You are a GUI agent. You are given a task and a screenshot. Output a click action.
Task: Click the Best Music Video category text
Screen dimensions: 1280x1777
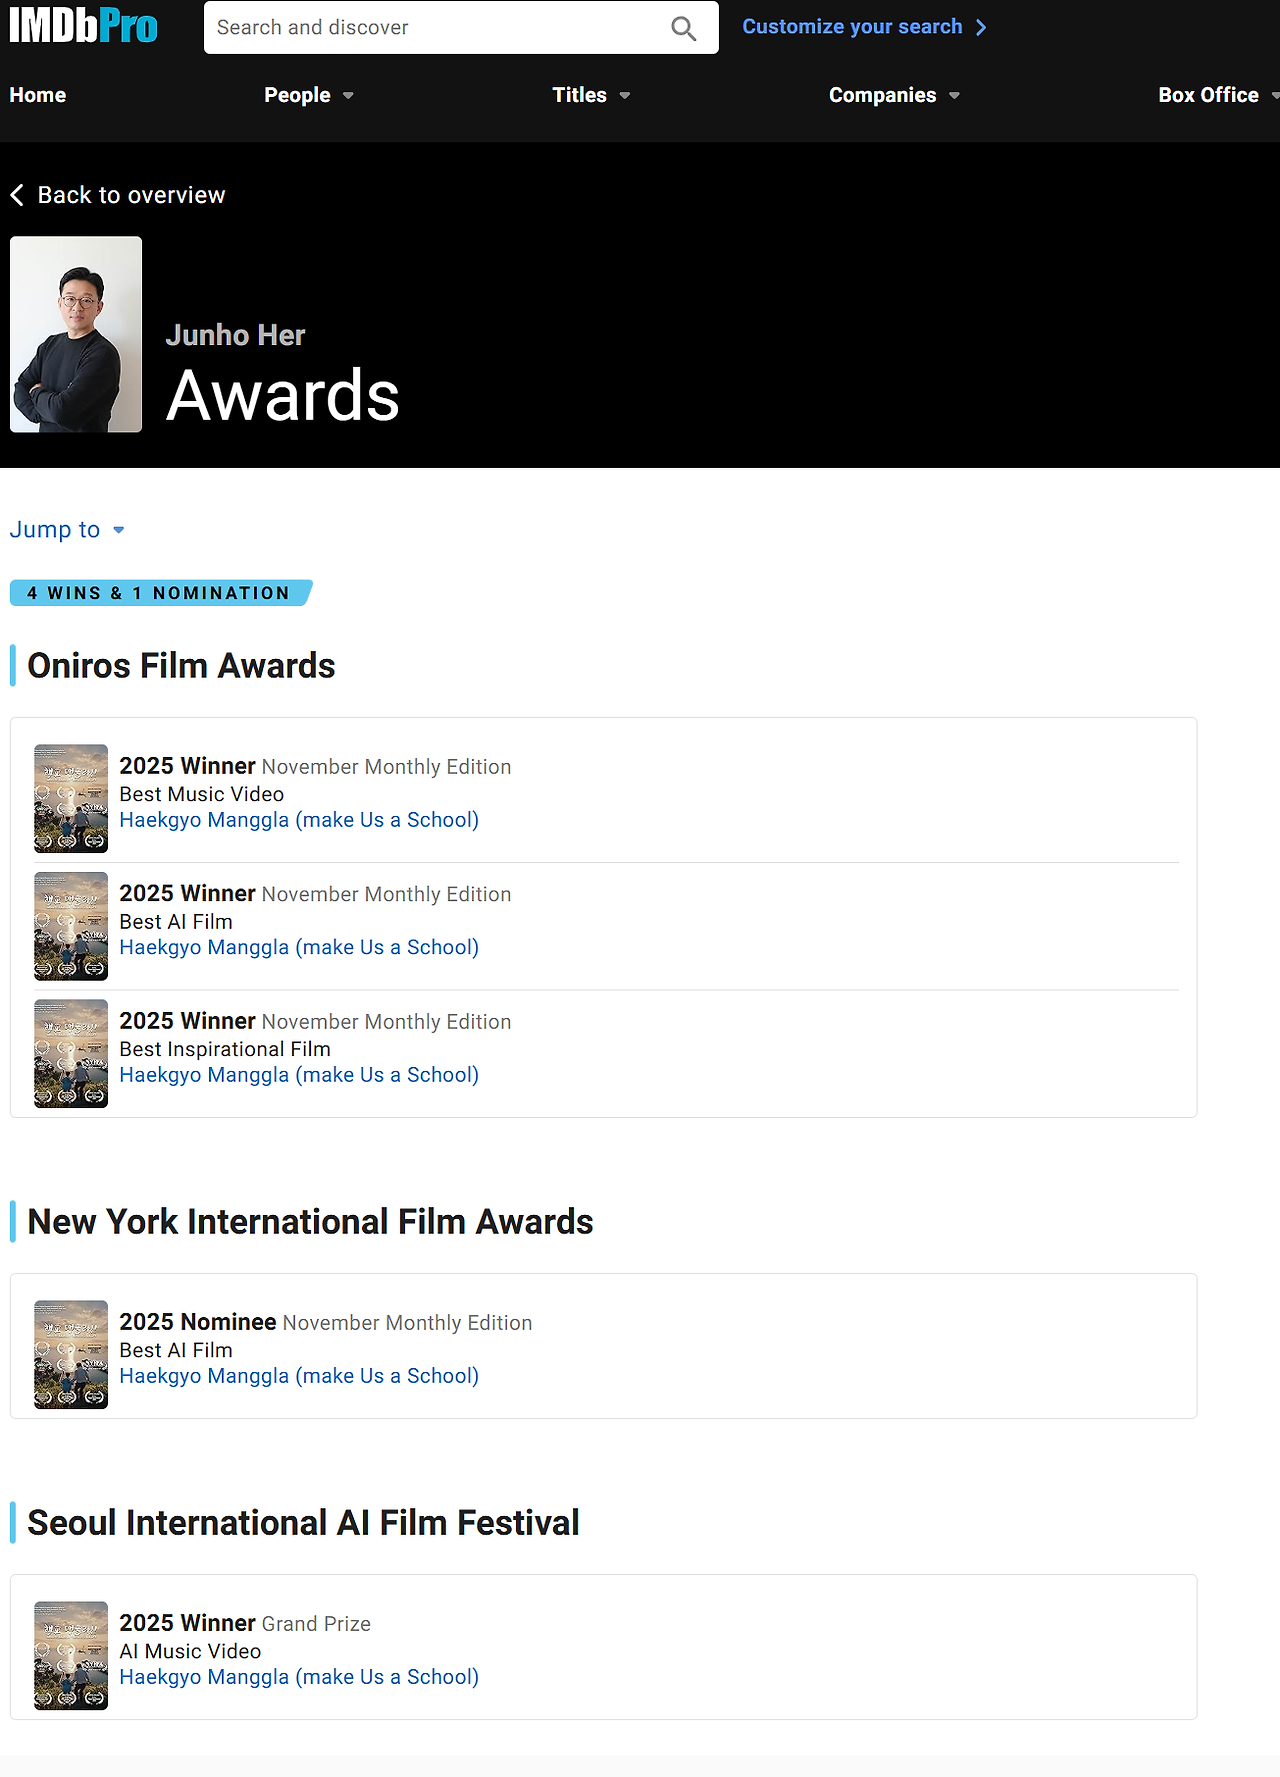(202, 794)
